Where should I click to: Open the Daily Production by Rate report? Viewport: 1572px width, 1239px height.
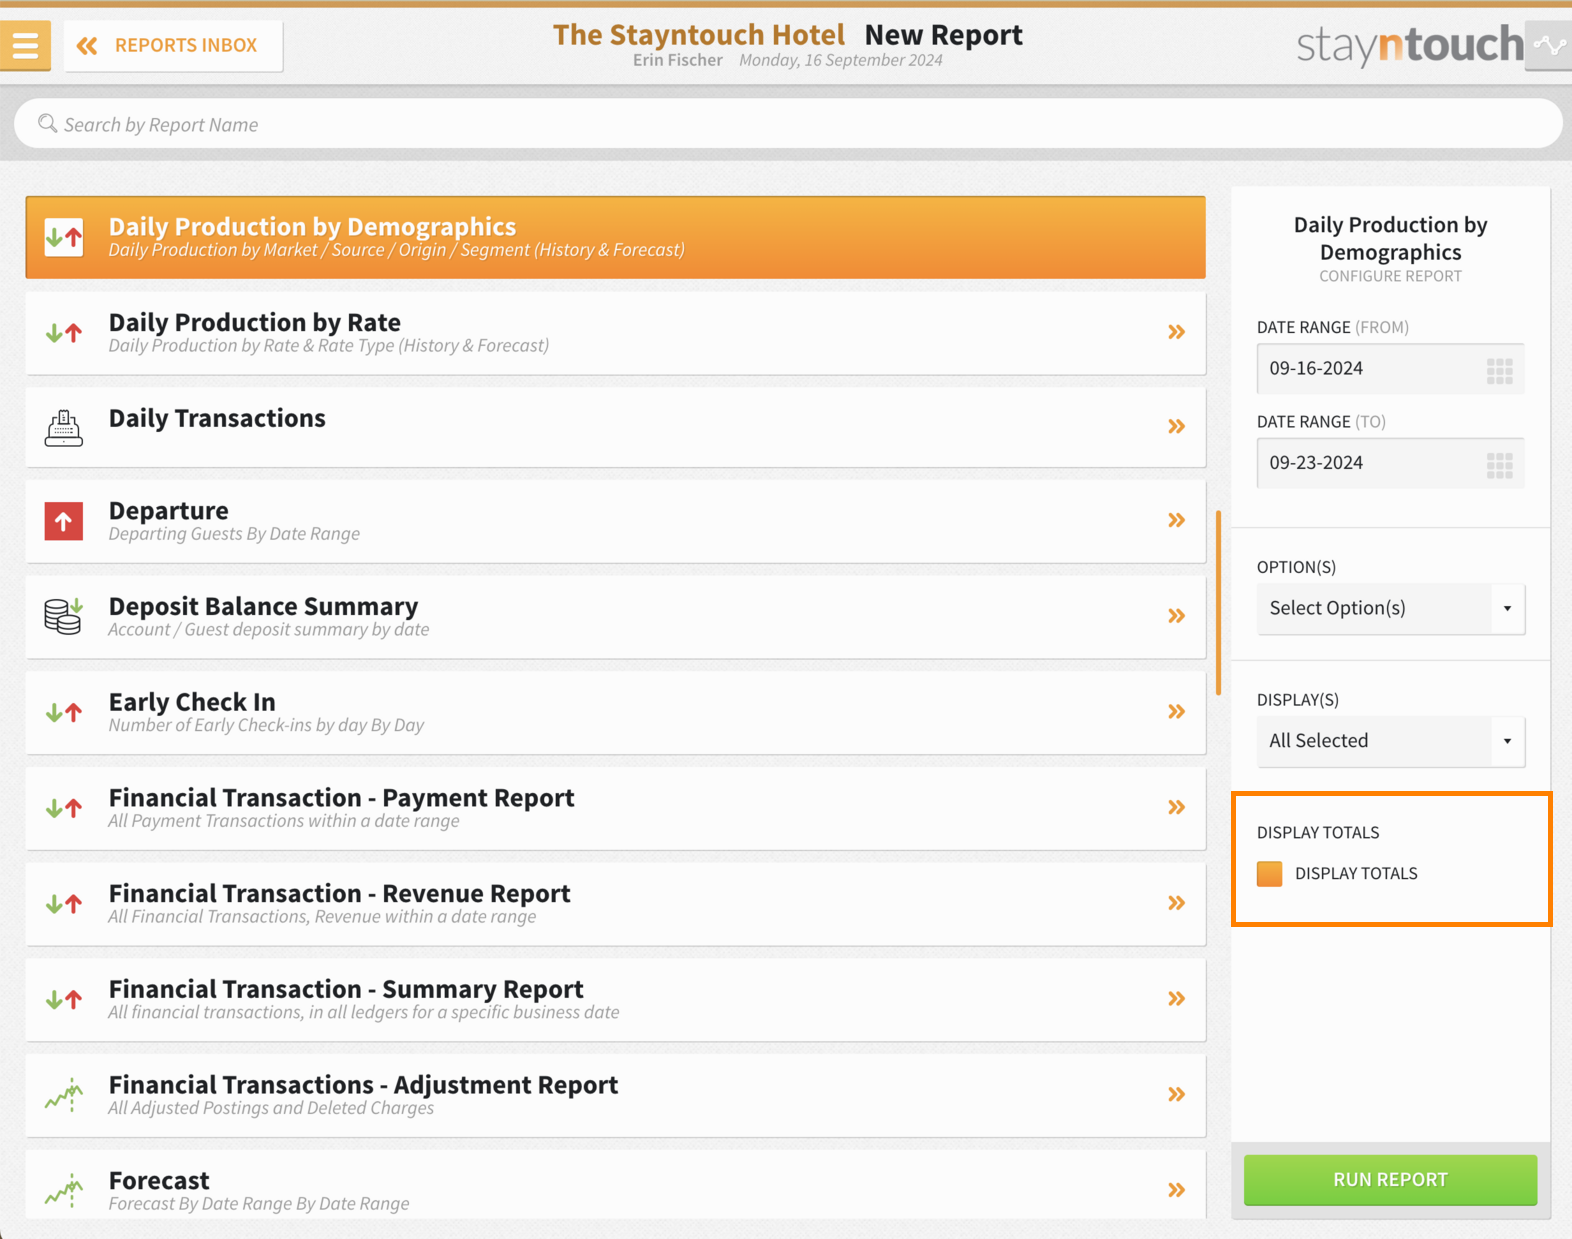point(615,333)
